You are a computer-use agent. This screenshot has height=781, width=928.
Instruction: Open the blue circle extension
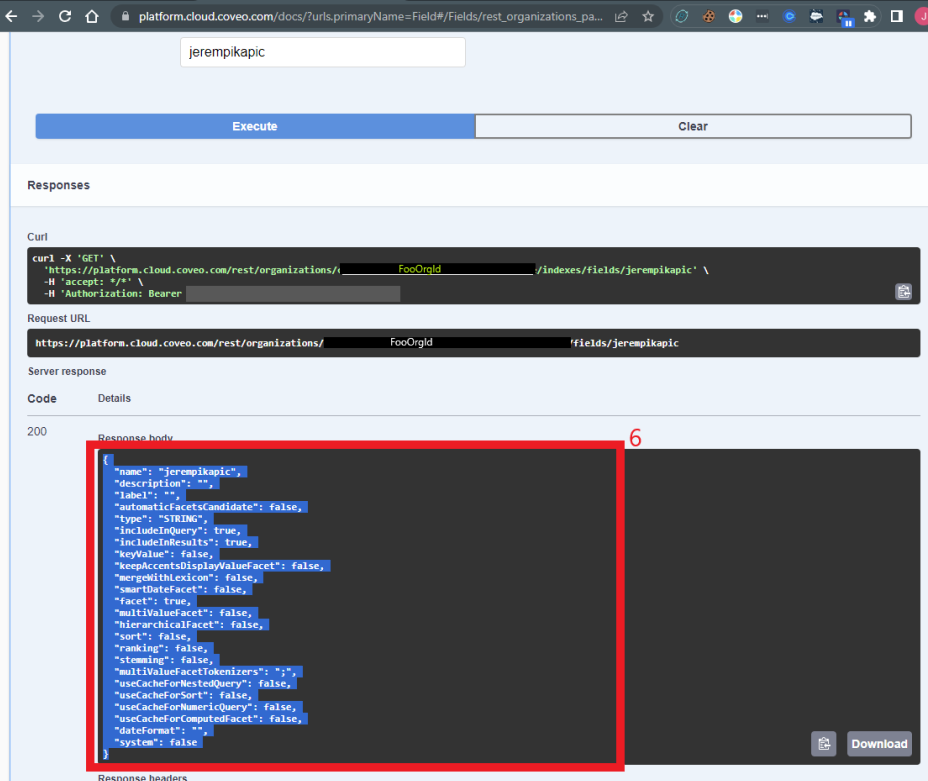click(789, 17)
